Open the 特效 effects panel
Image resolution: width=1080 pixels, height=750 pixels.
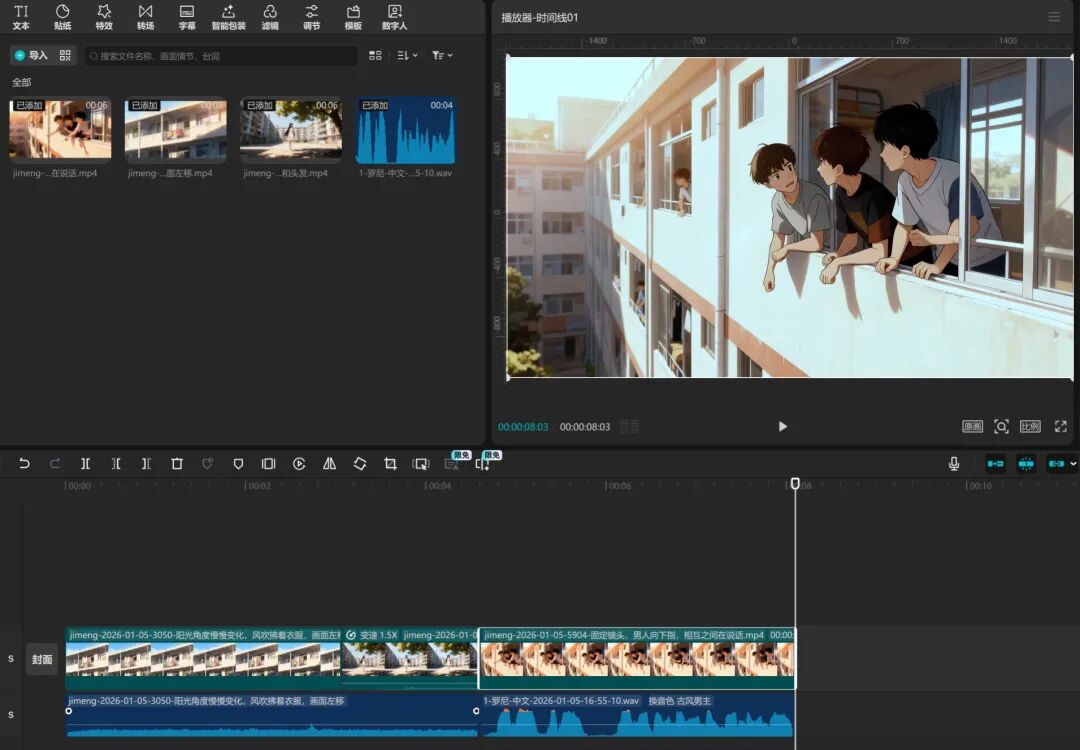(104, 16)
